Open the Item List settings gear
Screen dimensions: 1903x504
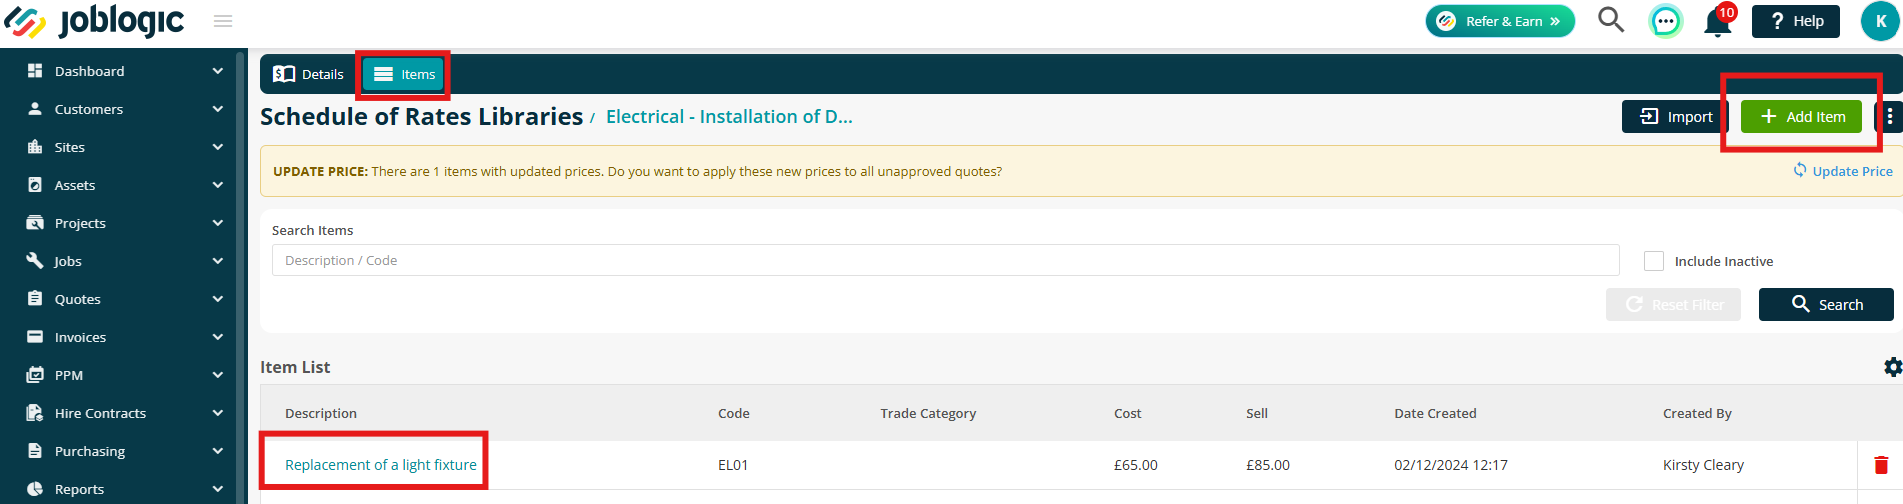[1892, 367]
